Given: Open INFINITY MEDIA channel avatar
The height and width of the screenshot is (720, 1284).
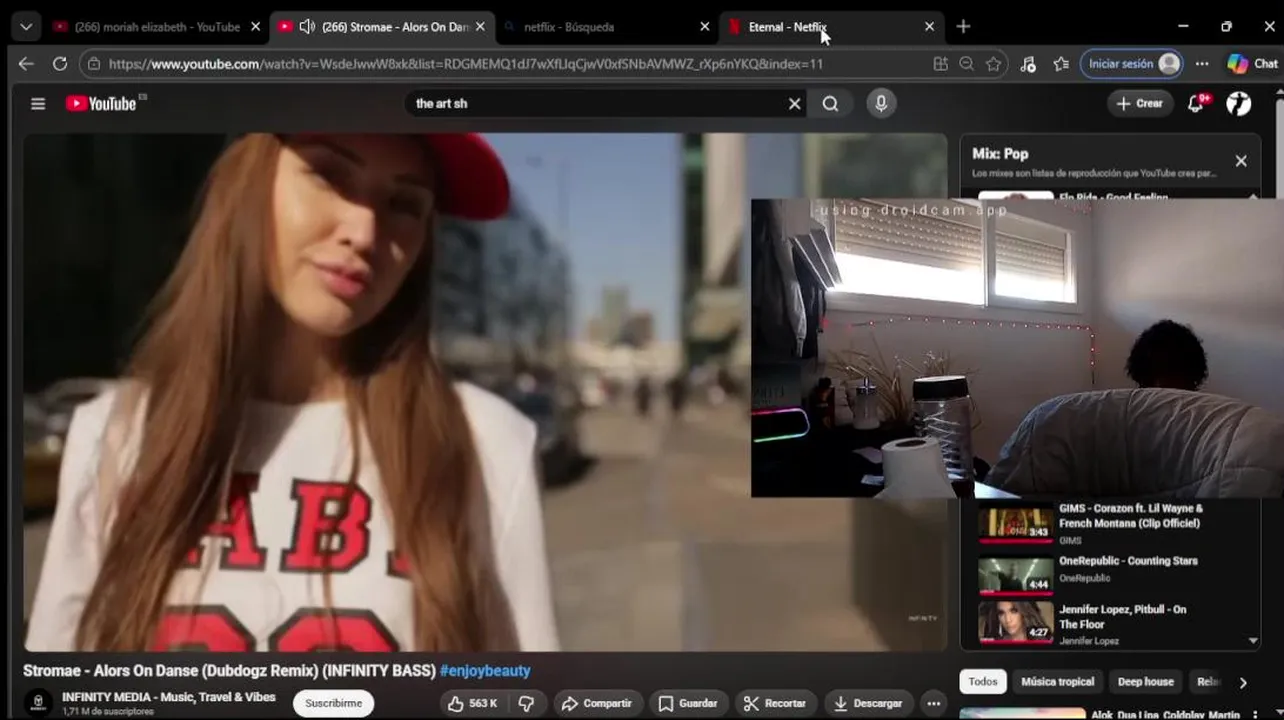Looking at the screenshot, I should tap(38, 703).
